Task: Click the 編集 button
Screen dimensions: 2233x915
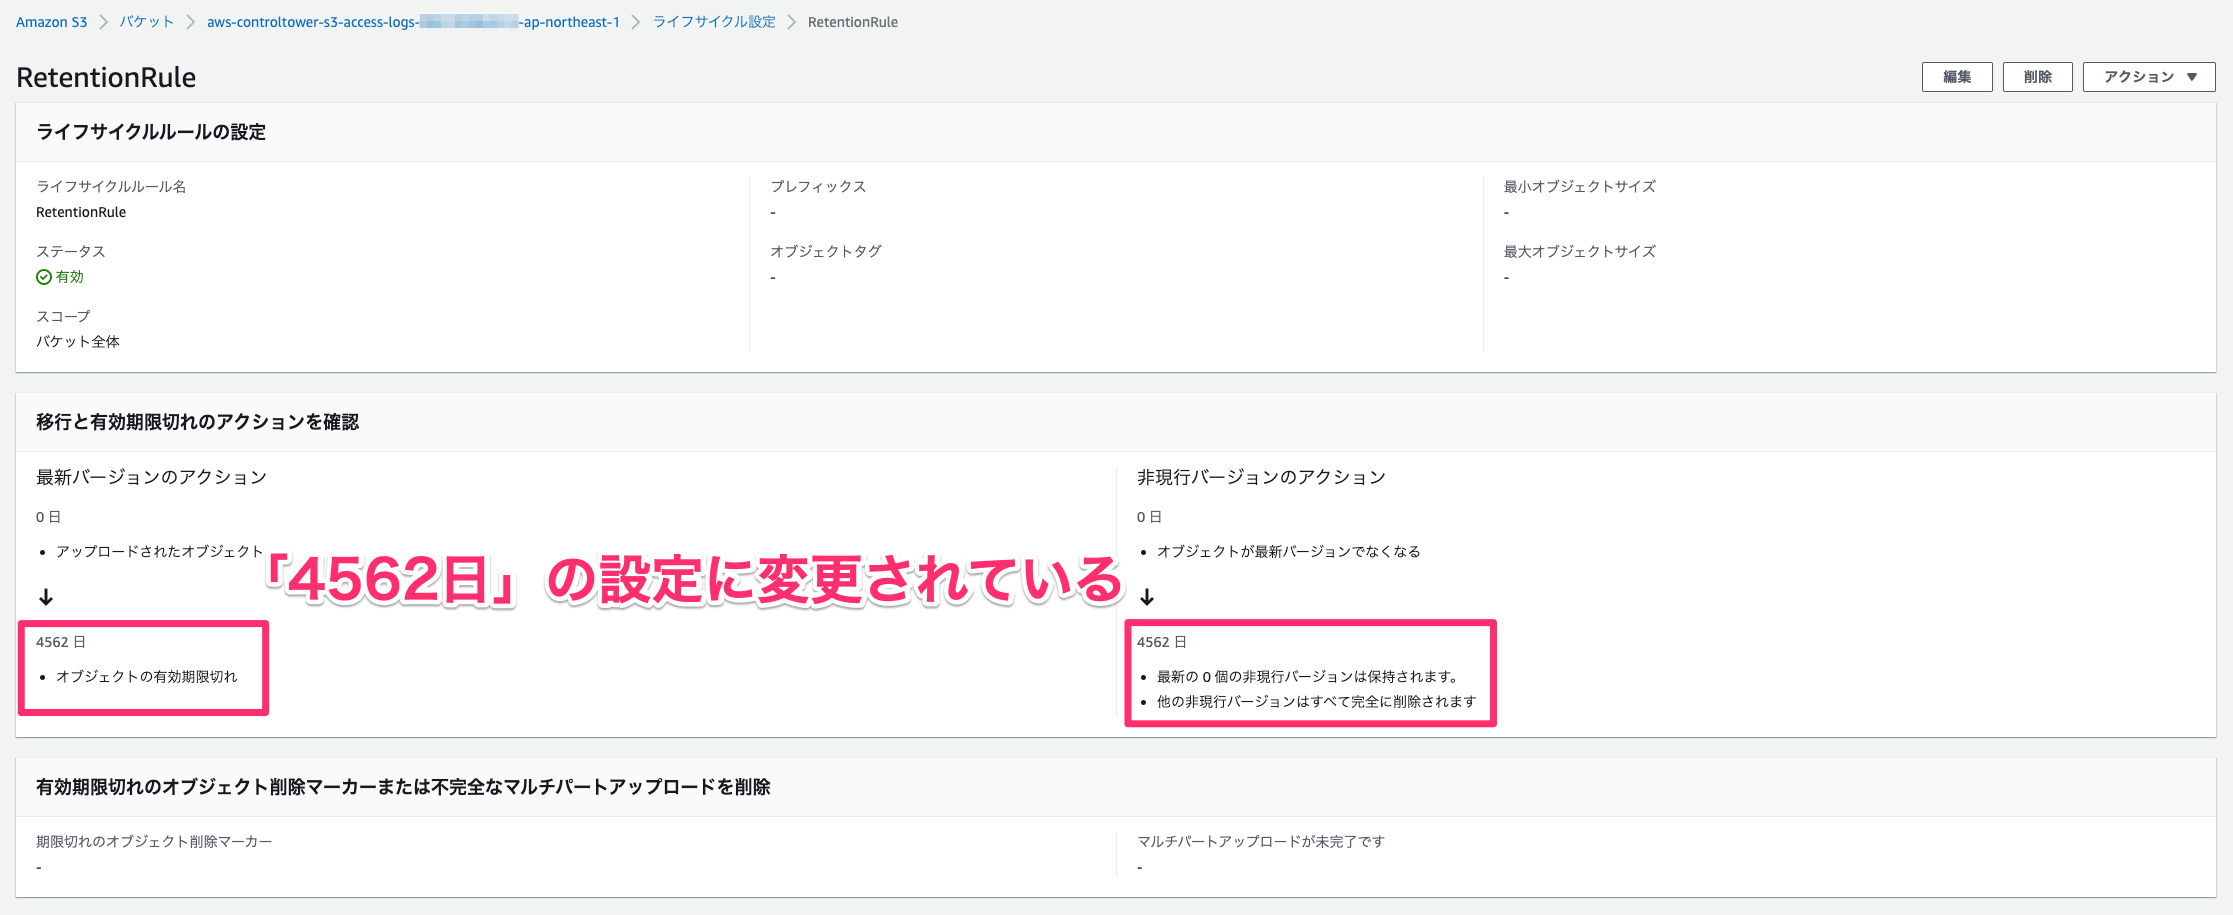Action: coord(1956,76)
